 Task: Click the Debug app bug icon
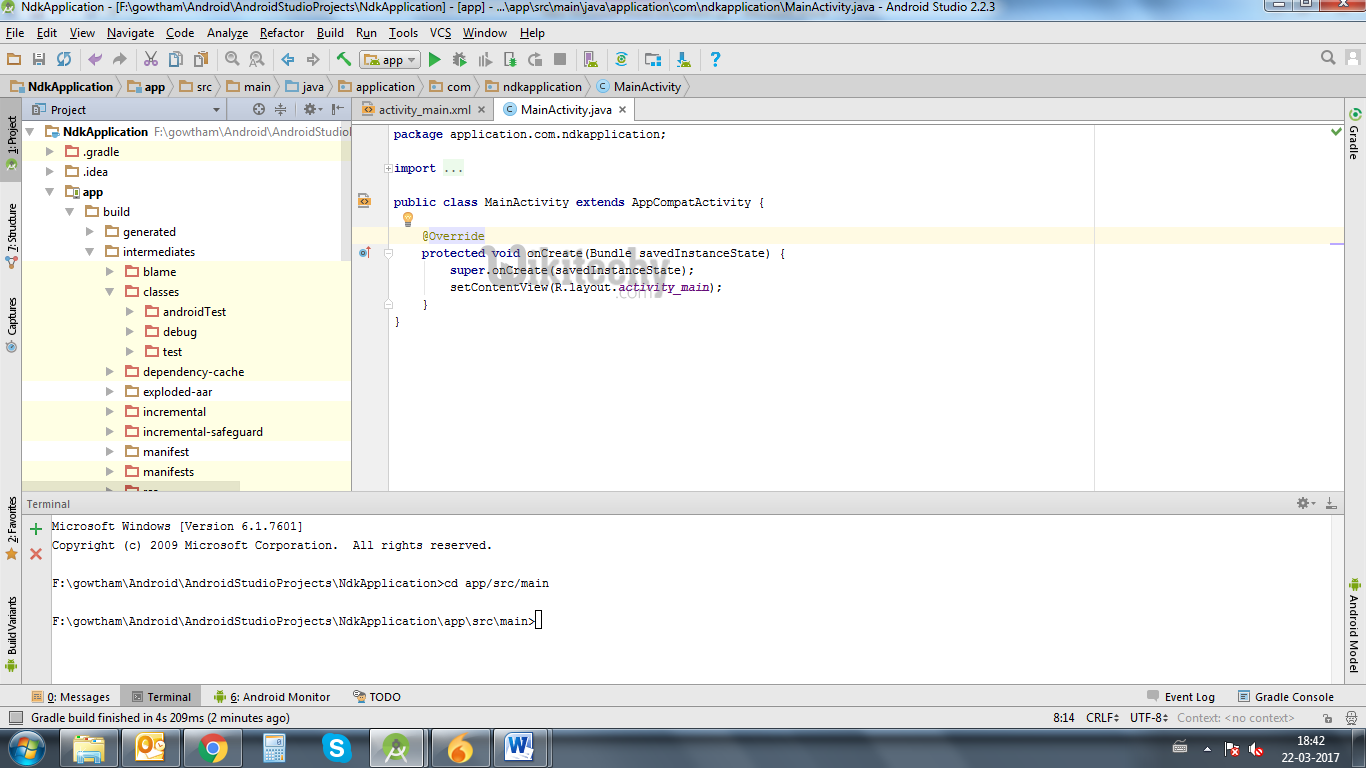click(x=459, y=60)
